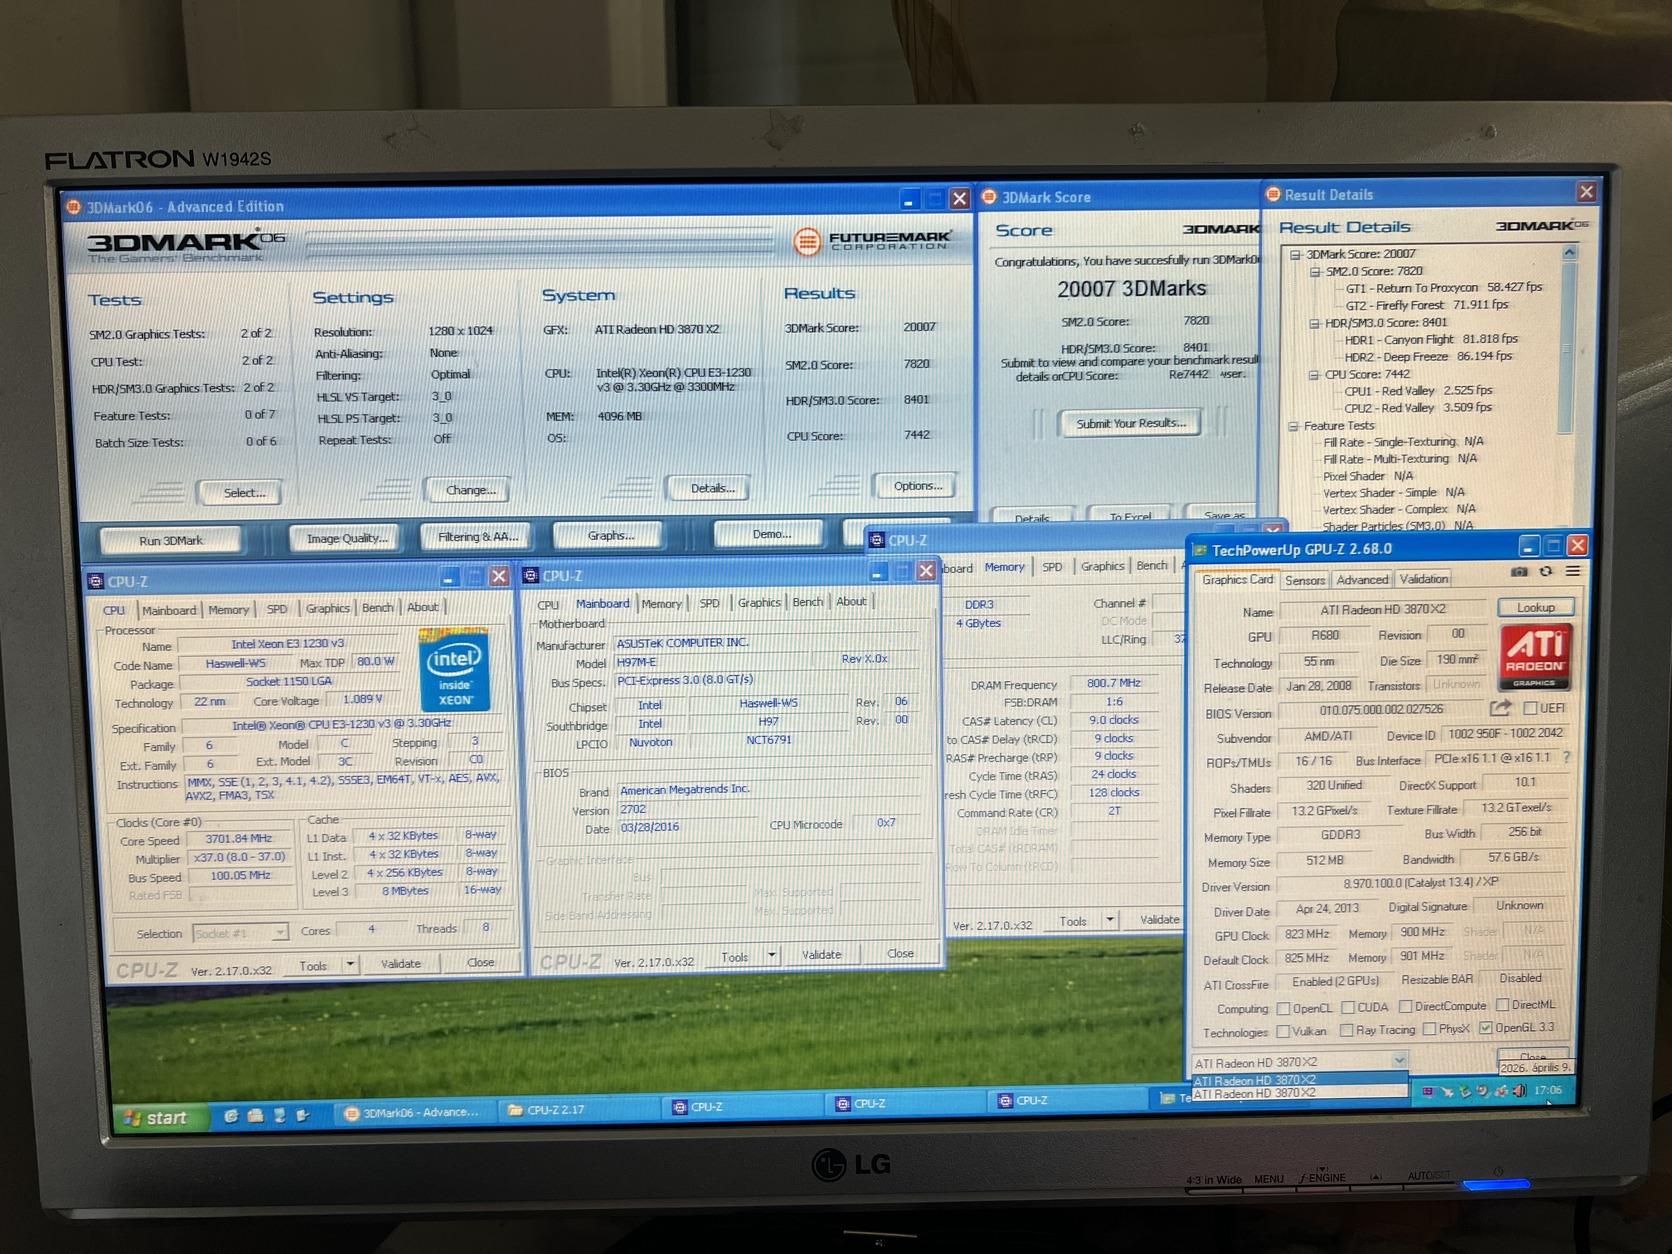This screenshot has width=1672, height=1254.
Task: Toggle the CUDA checkbox
Action: pos(1347,1007)
